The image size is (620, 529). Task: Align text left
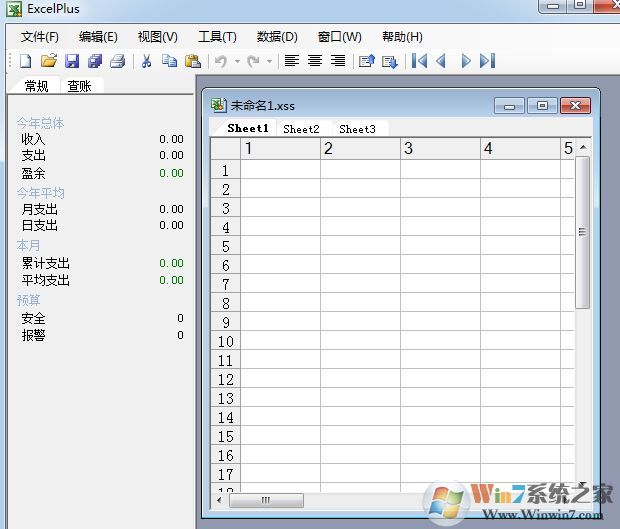click(292, 61)
